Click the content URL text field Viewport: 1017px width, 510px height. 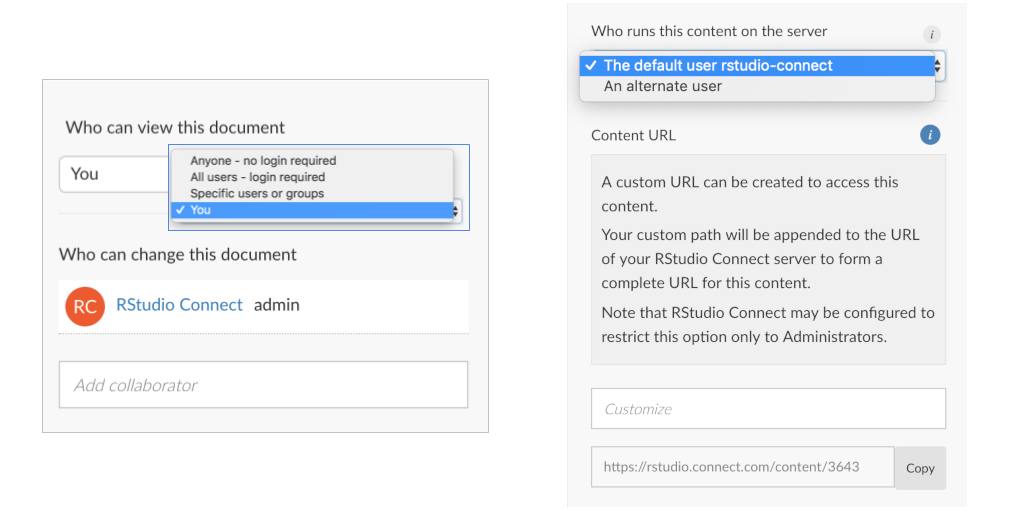tap(743, 467)
